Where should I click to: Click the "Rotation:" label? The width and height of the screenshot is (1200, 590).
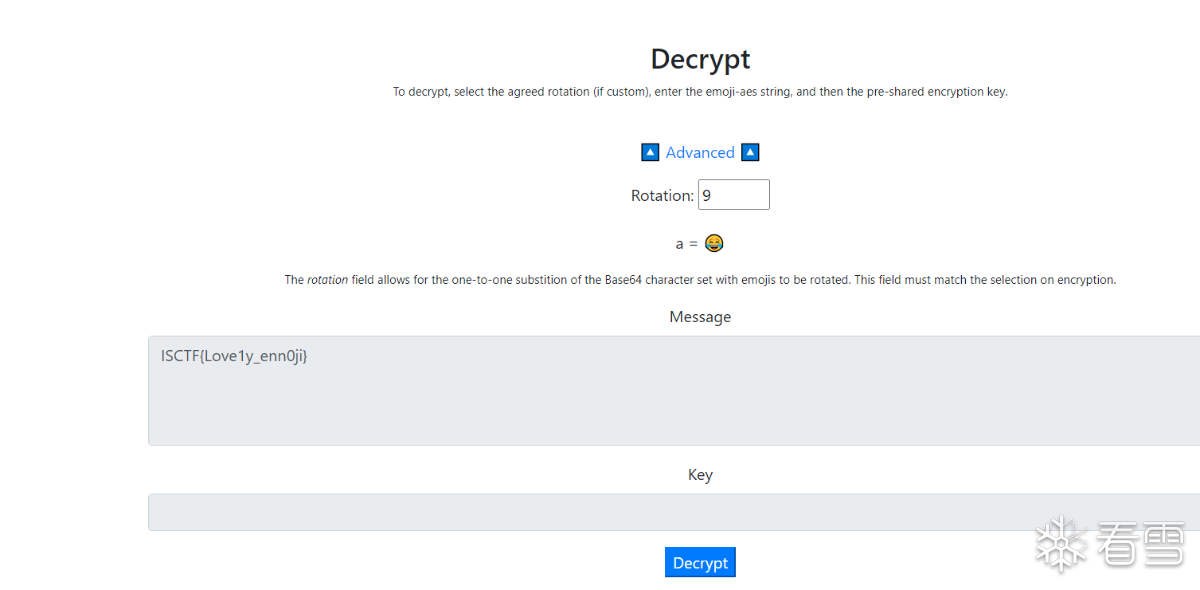[x=662, y=196]
